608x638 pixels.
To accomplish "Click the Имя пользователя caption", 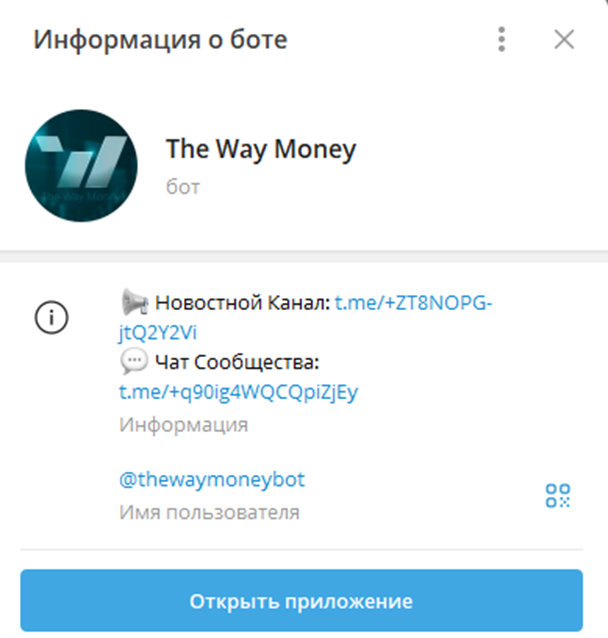I will [209, 512].
